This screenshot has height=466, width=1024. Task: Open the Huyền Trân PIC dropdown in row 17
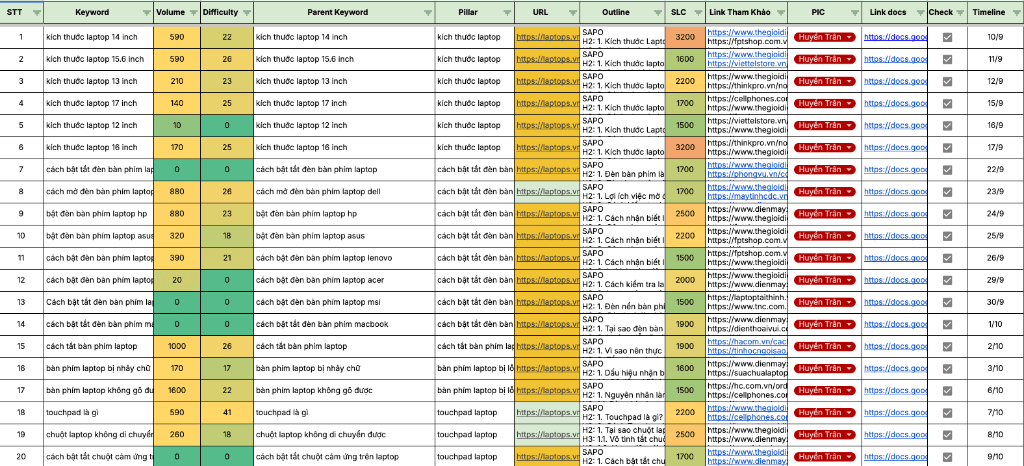coord(825,390)
